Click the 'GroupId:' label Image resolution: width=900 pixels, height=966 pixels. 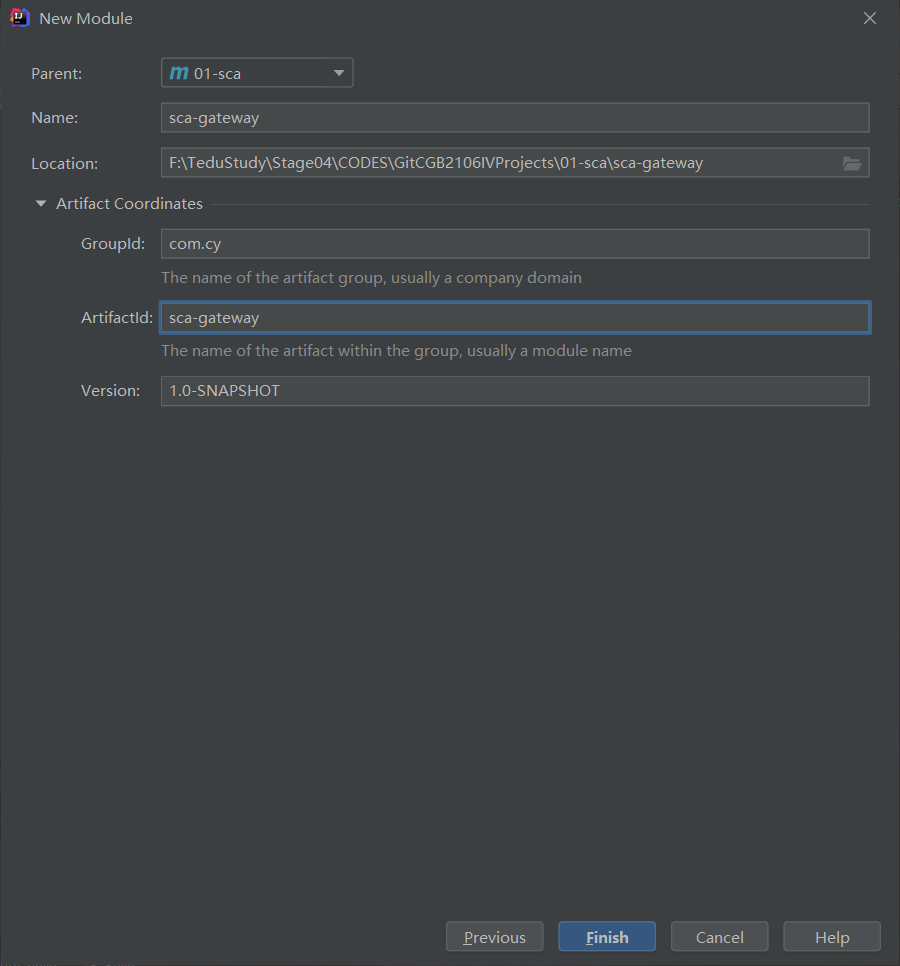tap(113, 244)
